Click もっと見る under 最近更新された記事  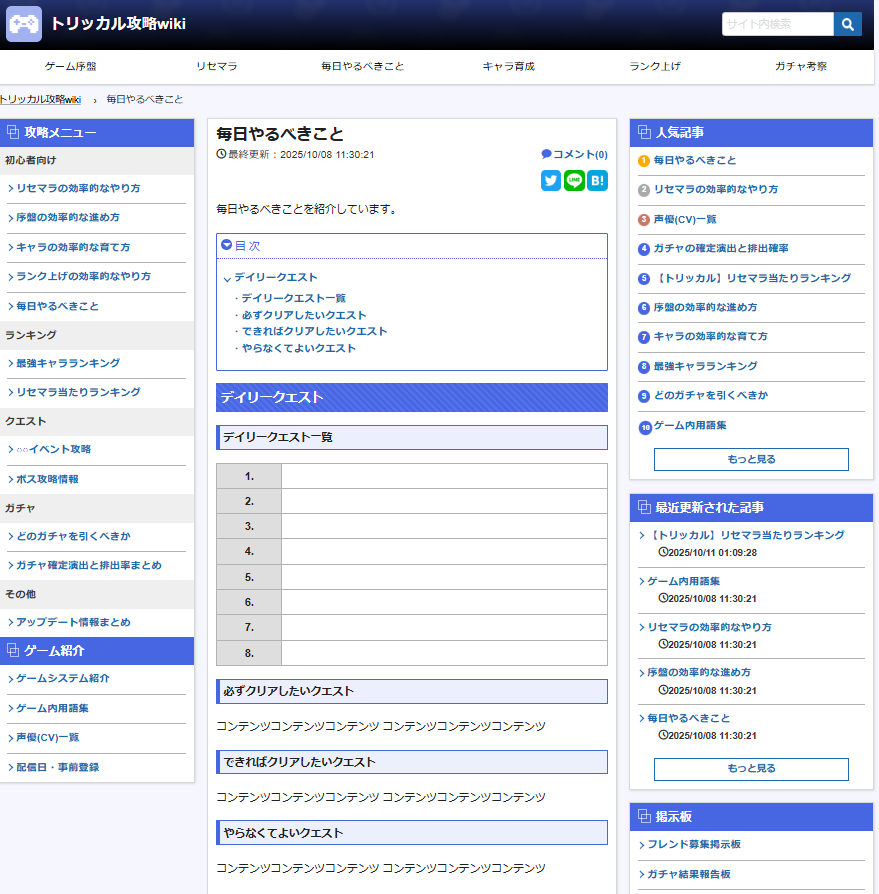tap(751, 768)
